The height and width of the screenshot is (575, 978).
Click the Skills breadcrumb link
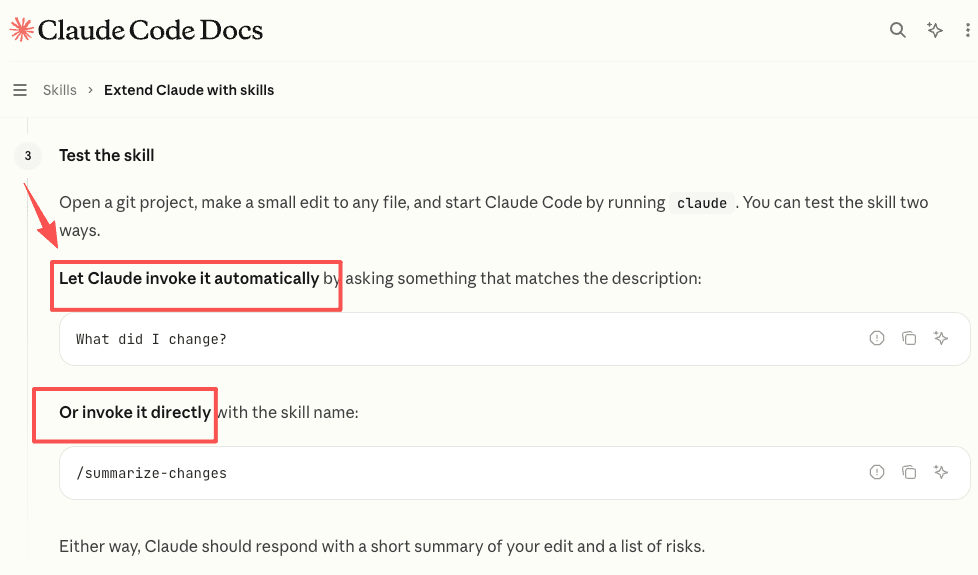[60, 90]
